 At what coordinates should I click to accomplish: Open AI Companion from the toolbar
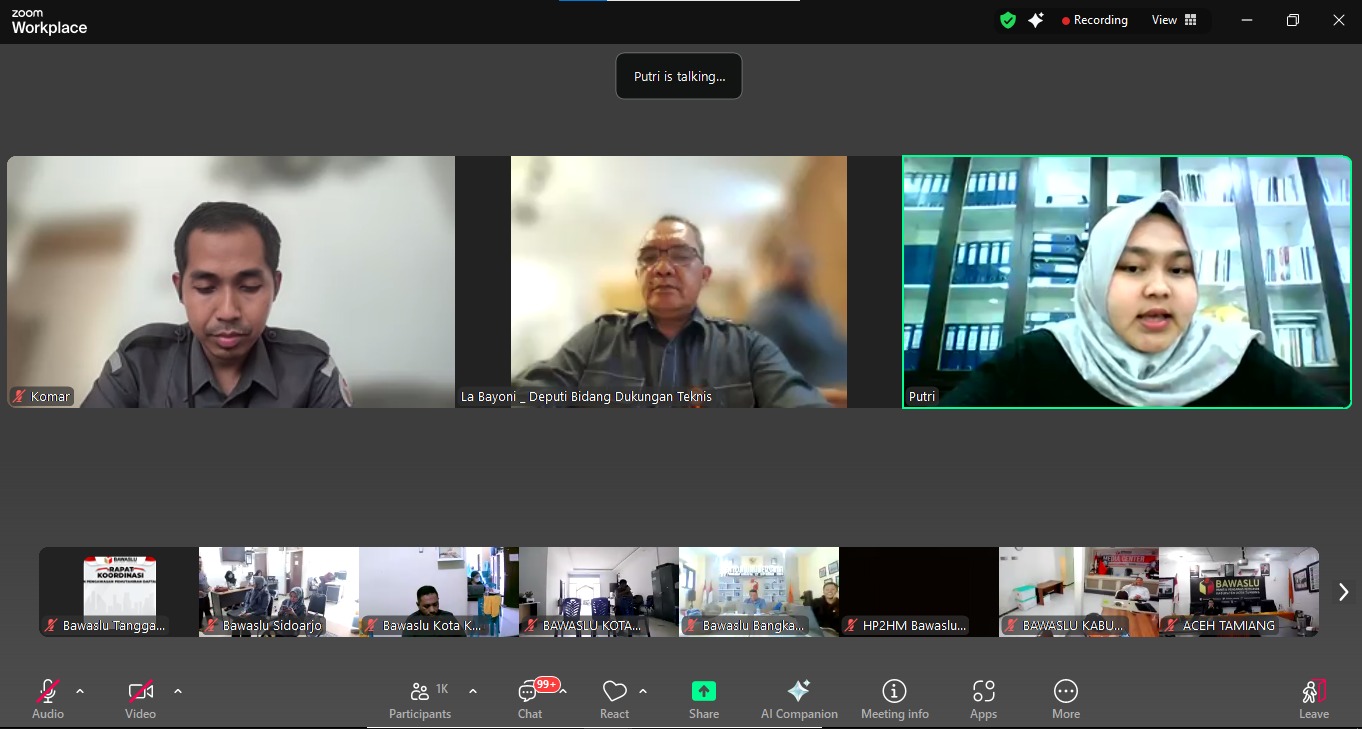799,699
